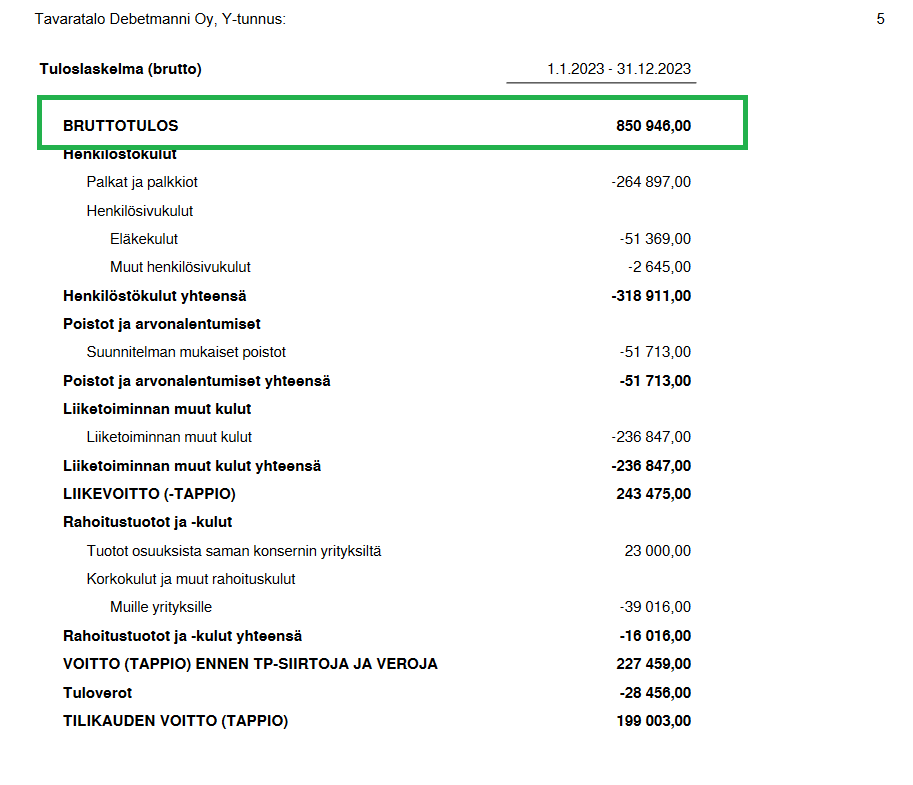Click the operating profit value 243 475,00
913x785 pixels.
pos(653,494)
